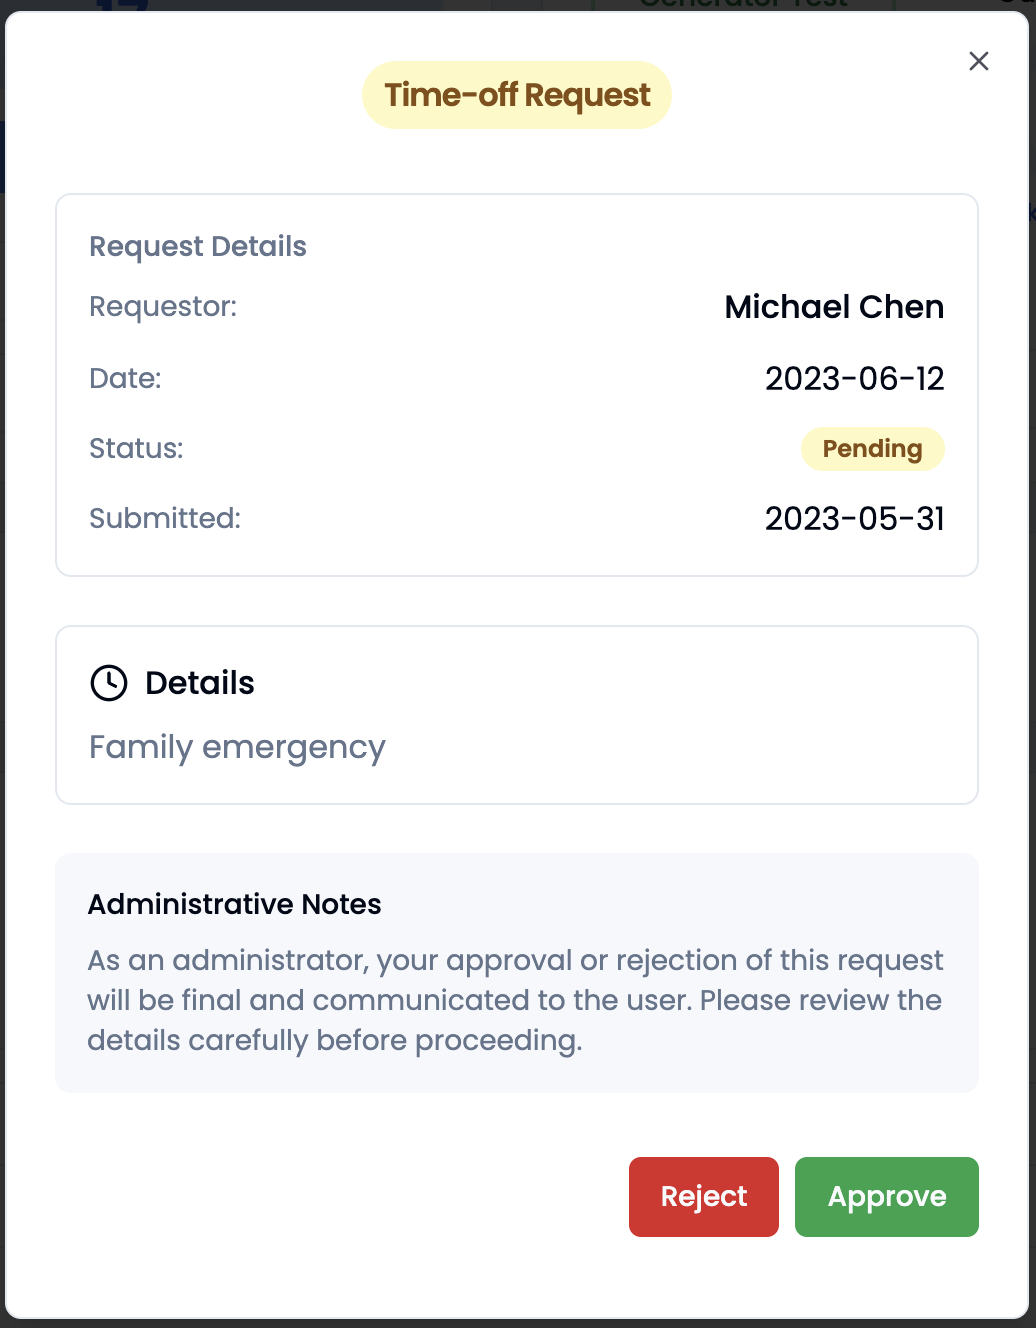Click the Request Details heading
1036x1328 pixels.
pos(198,246)
